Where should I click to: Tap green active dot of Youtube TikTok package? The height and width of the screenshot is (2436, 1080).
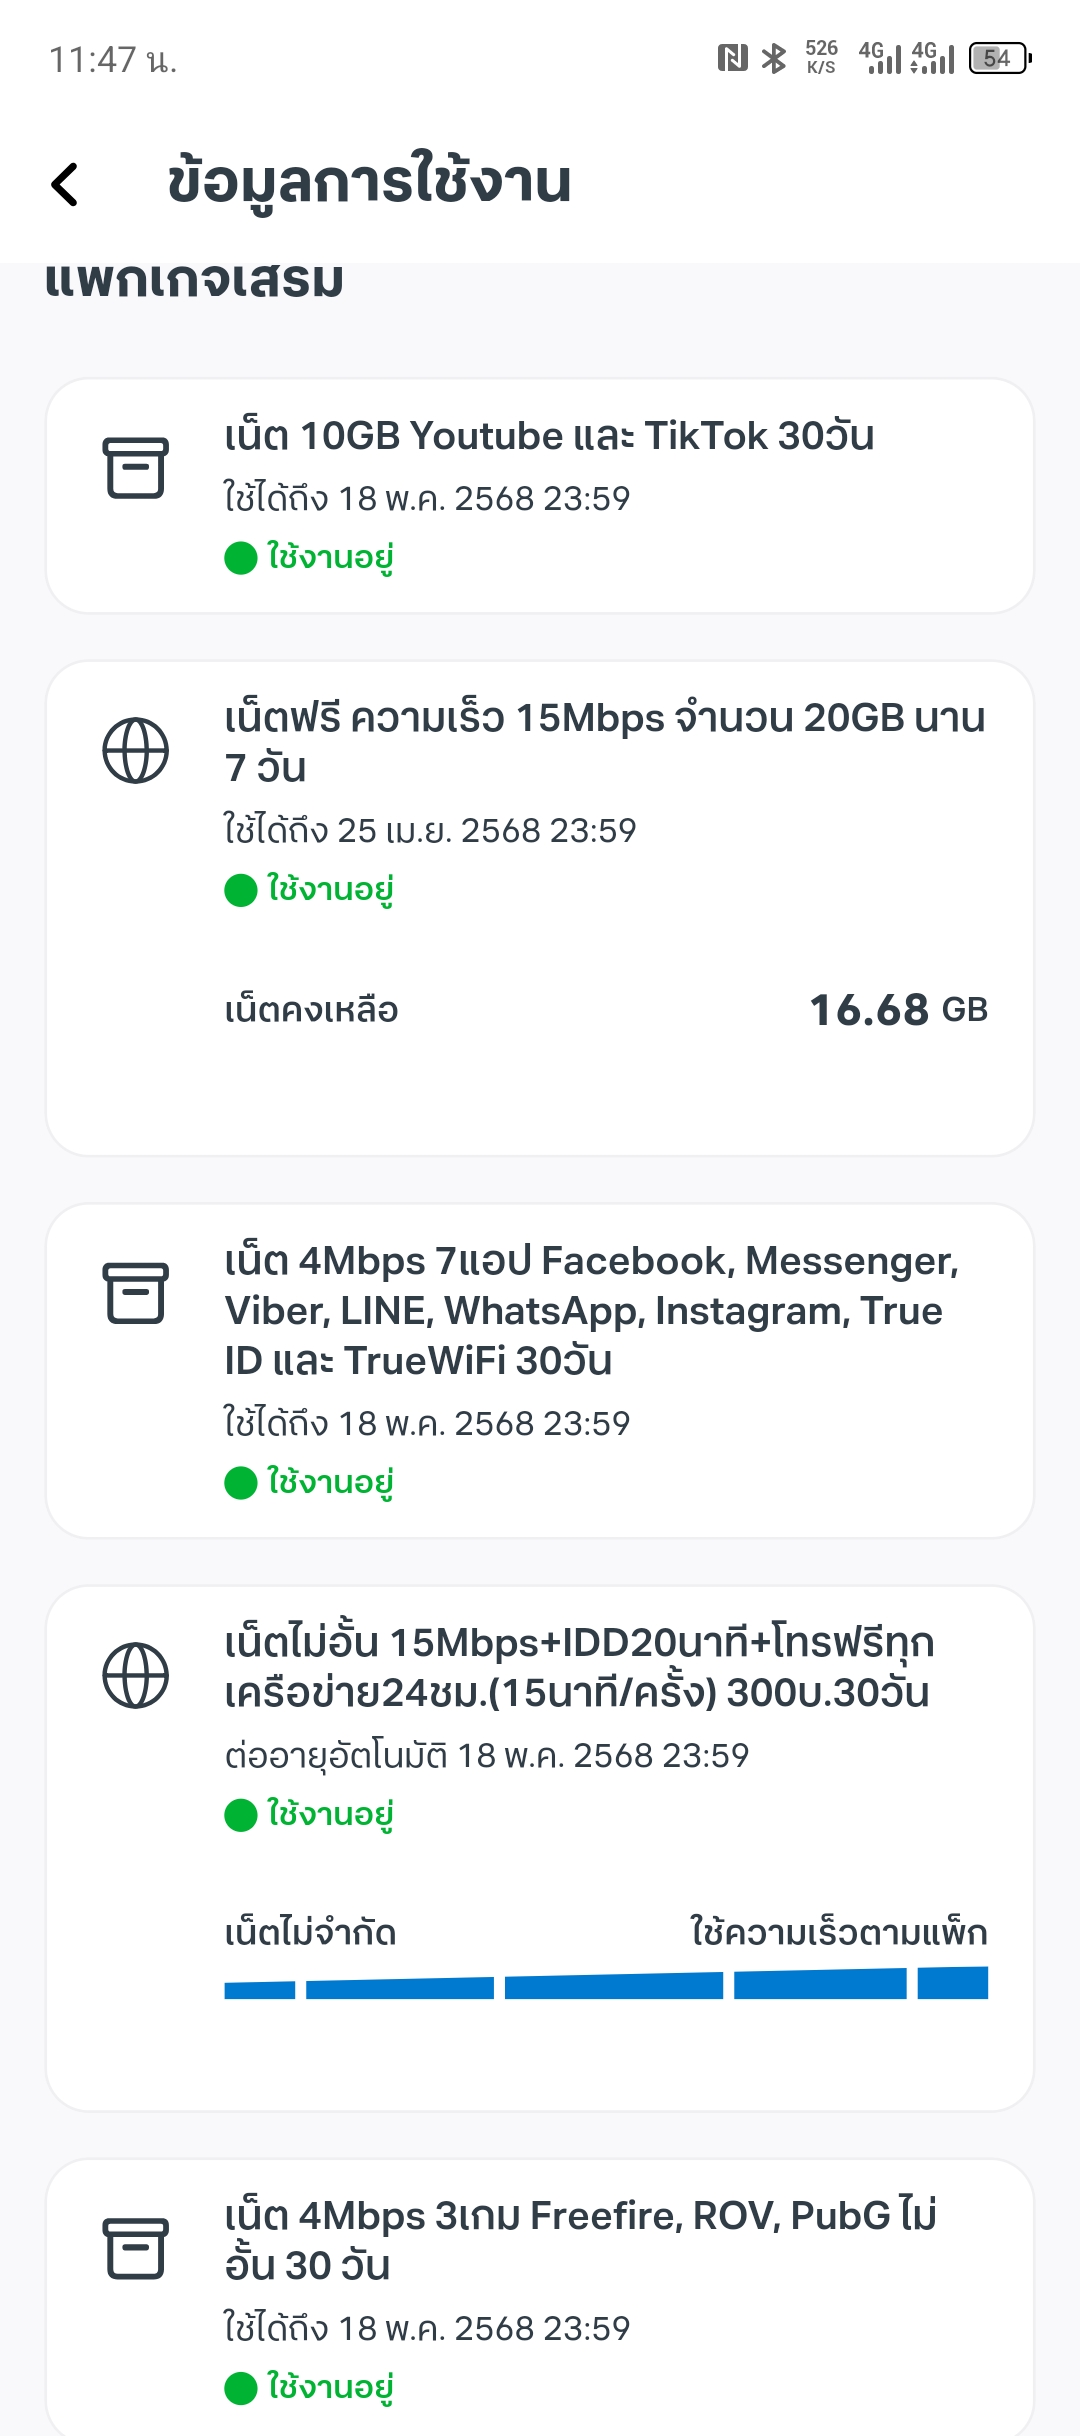tap(241, 557)
